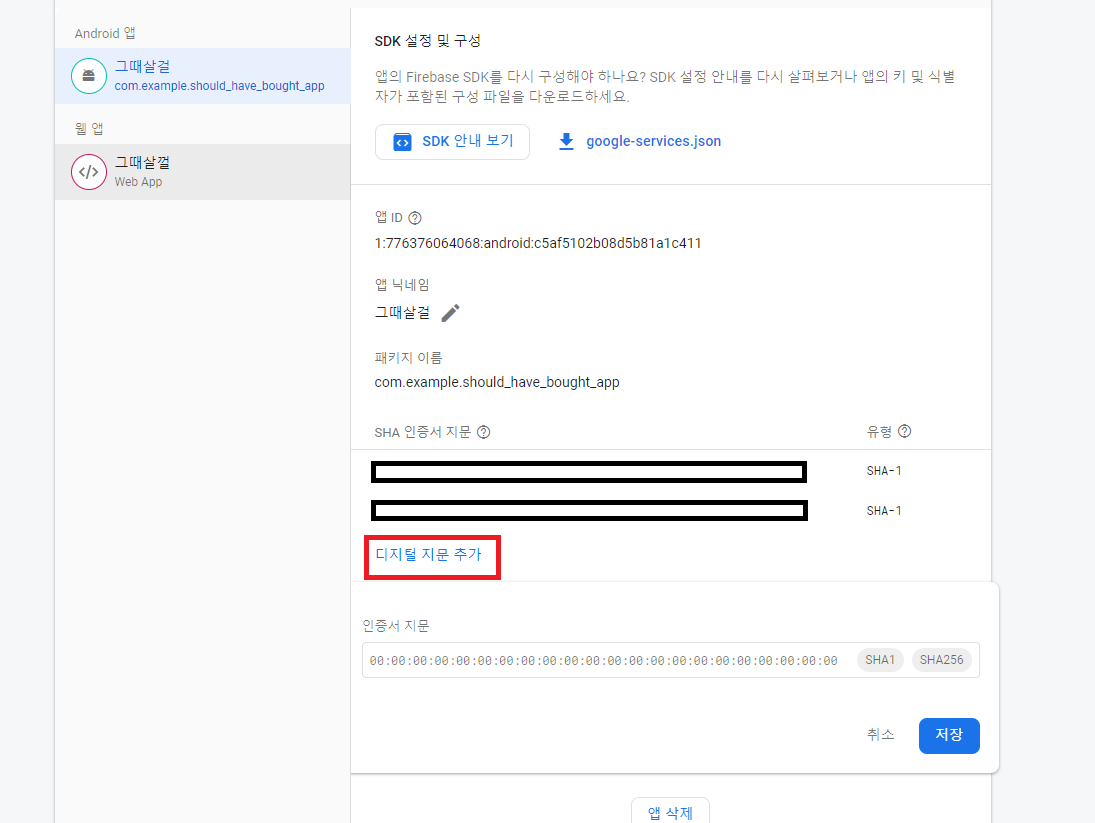The height and width of the screenshot is (823, 1095).
Task: Select the Android app 그때살걸 entry
Action: tap(203, 76)
